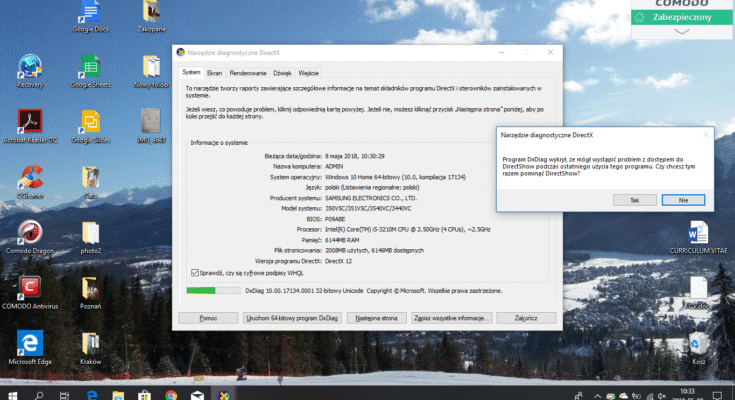Image resolution: width=735 pixels, height=400 pixels.
Task: Launch CCleaner from desktop
Action: pos(30,182)
